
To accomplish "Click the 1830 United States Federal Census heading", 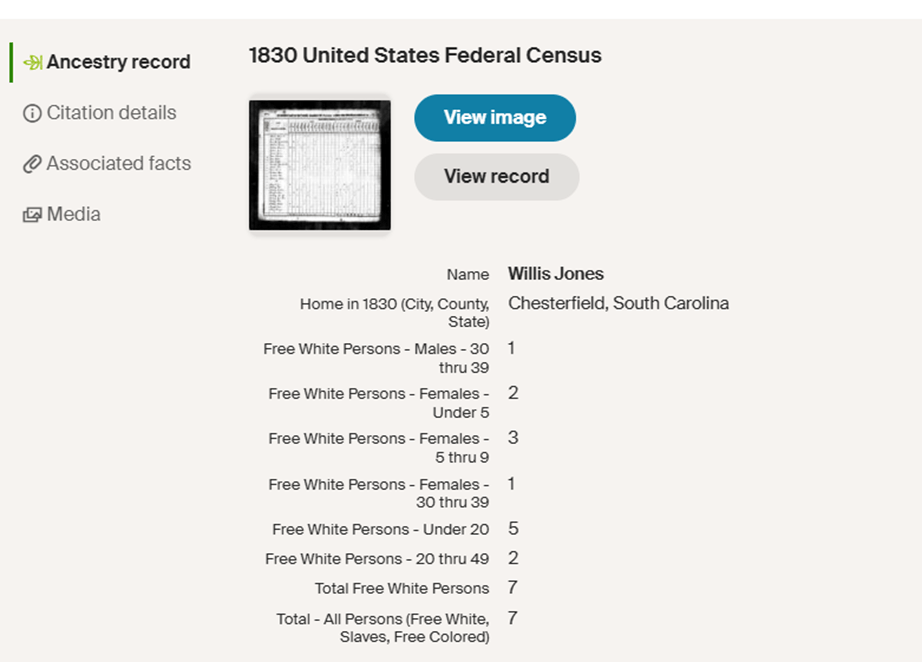I will tap(425, 56).
